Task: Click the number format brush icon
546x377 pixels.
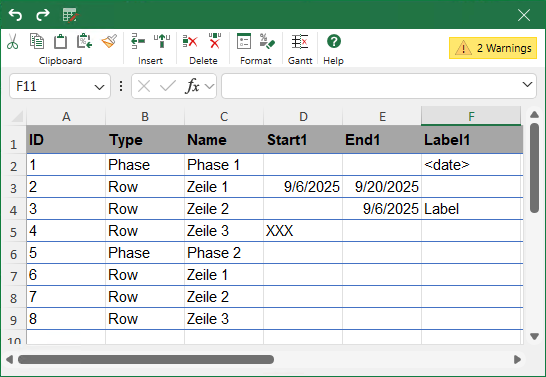Action: point(267,41)
